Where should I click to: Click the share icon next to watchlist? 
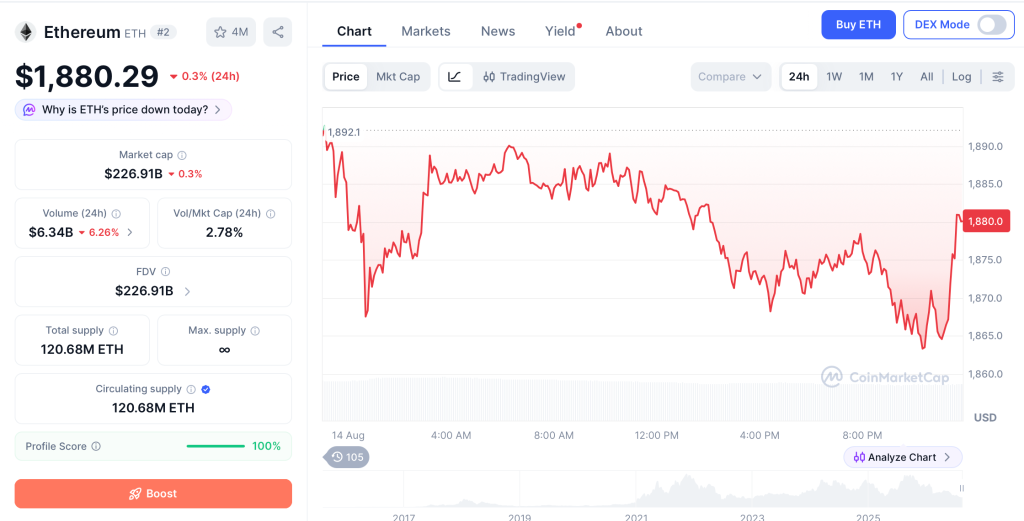278,32
